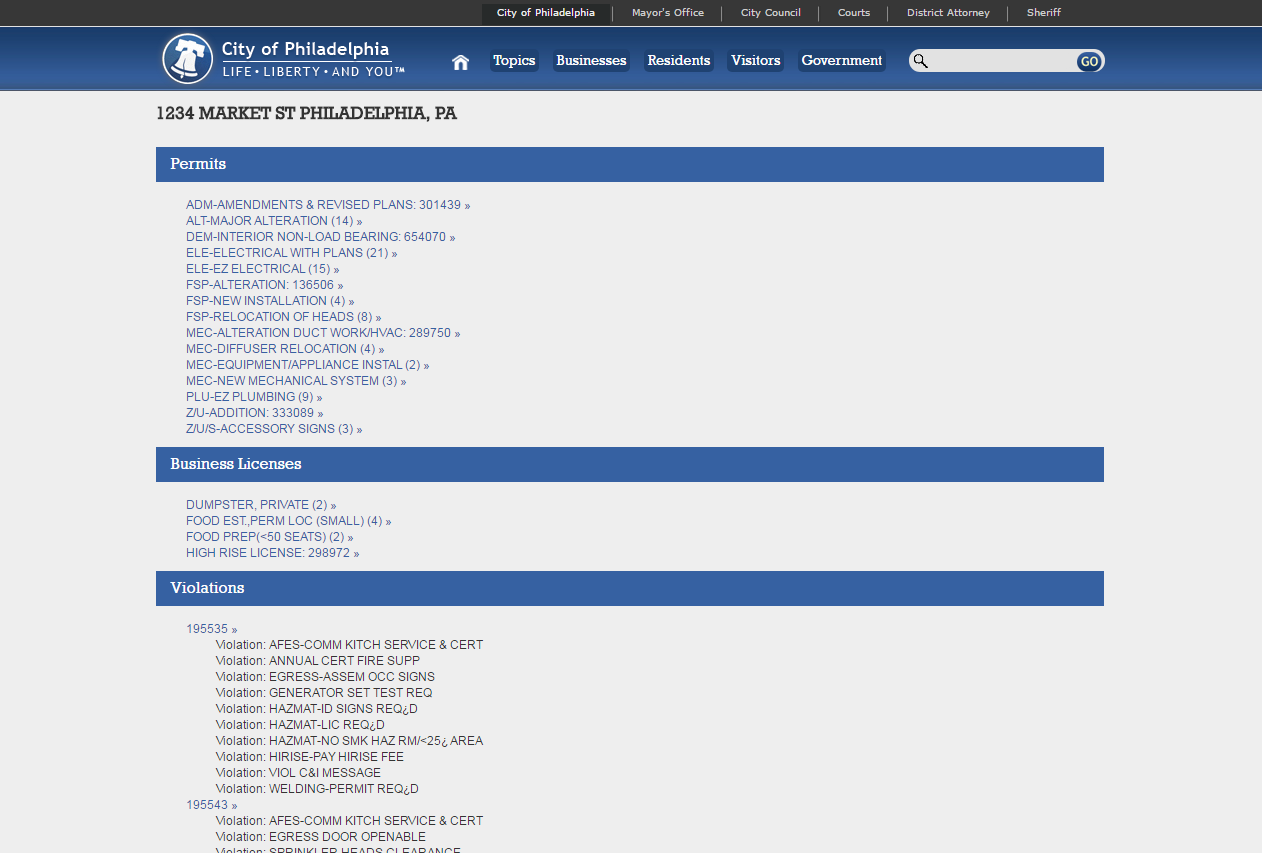This screenshot has width=1262, height=853.
Task: Open ADM-Amendments & Revised Plans 301439 permit
Action: click(x=328, y=205)
